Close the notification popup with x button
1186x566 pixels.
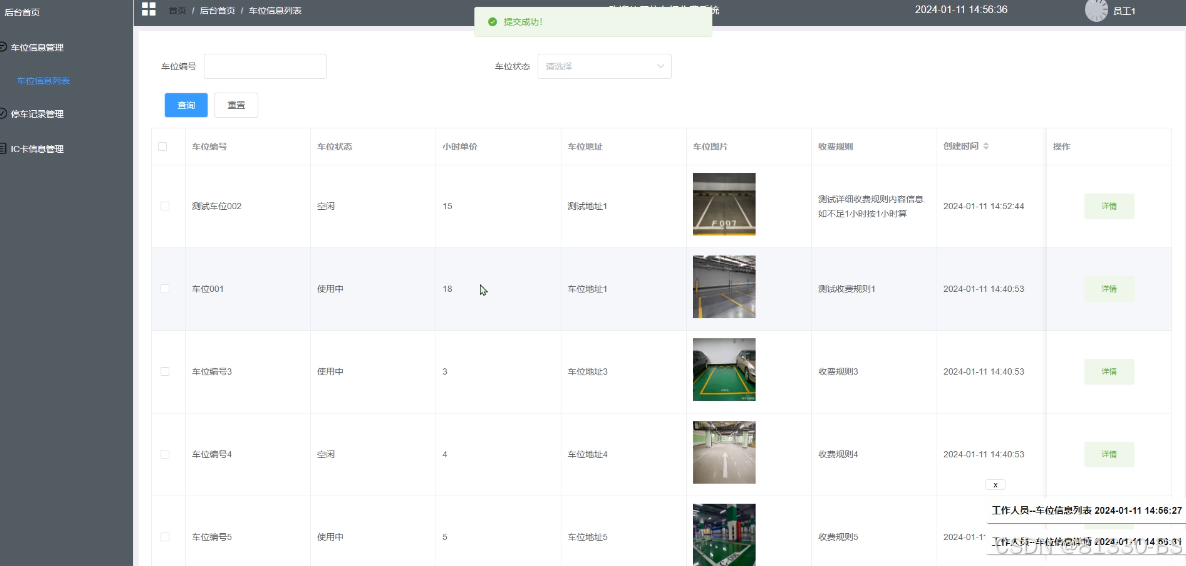coord(995,484)
